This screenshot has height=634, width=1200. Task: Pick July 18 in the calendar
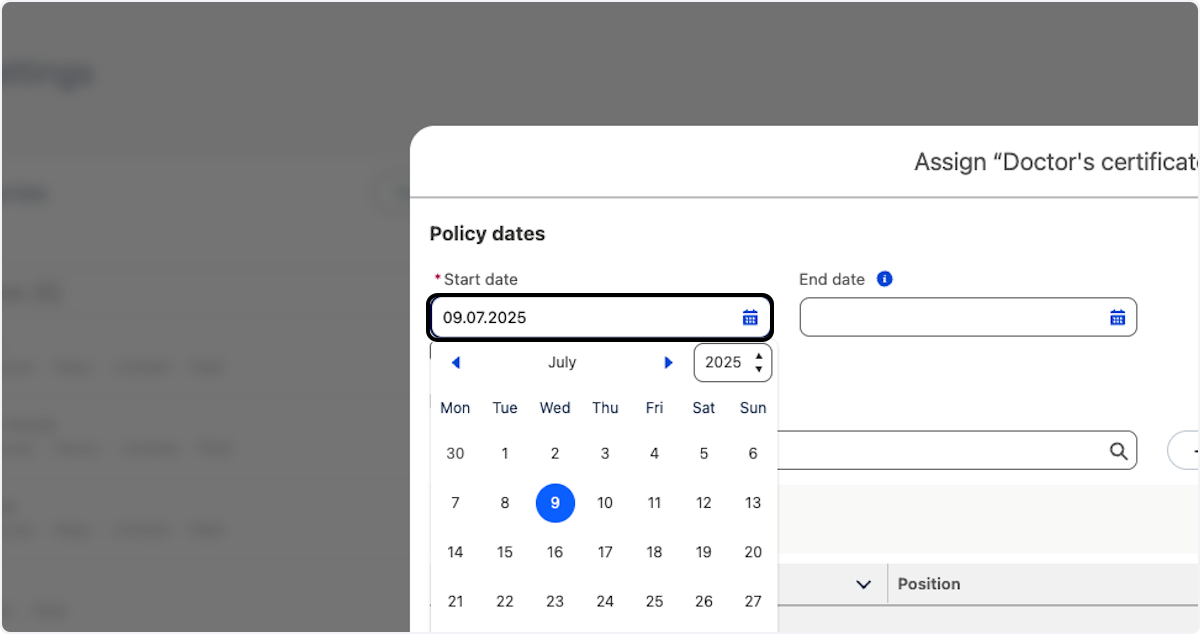[654, 552]
